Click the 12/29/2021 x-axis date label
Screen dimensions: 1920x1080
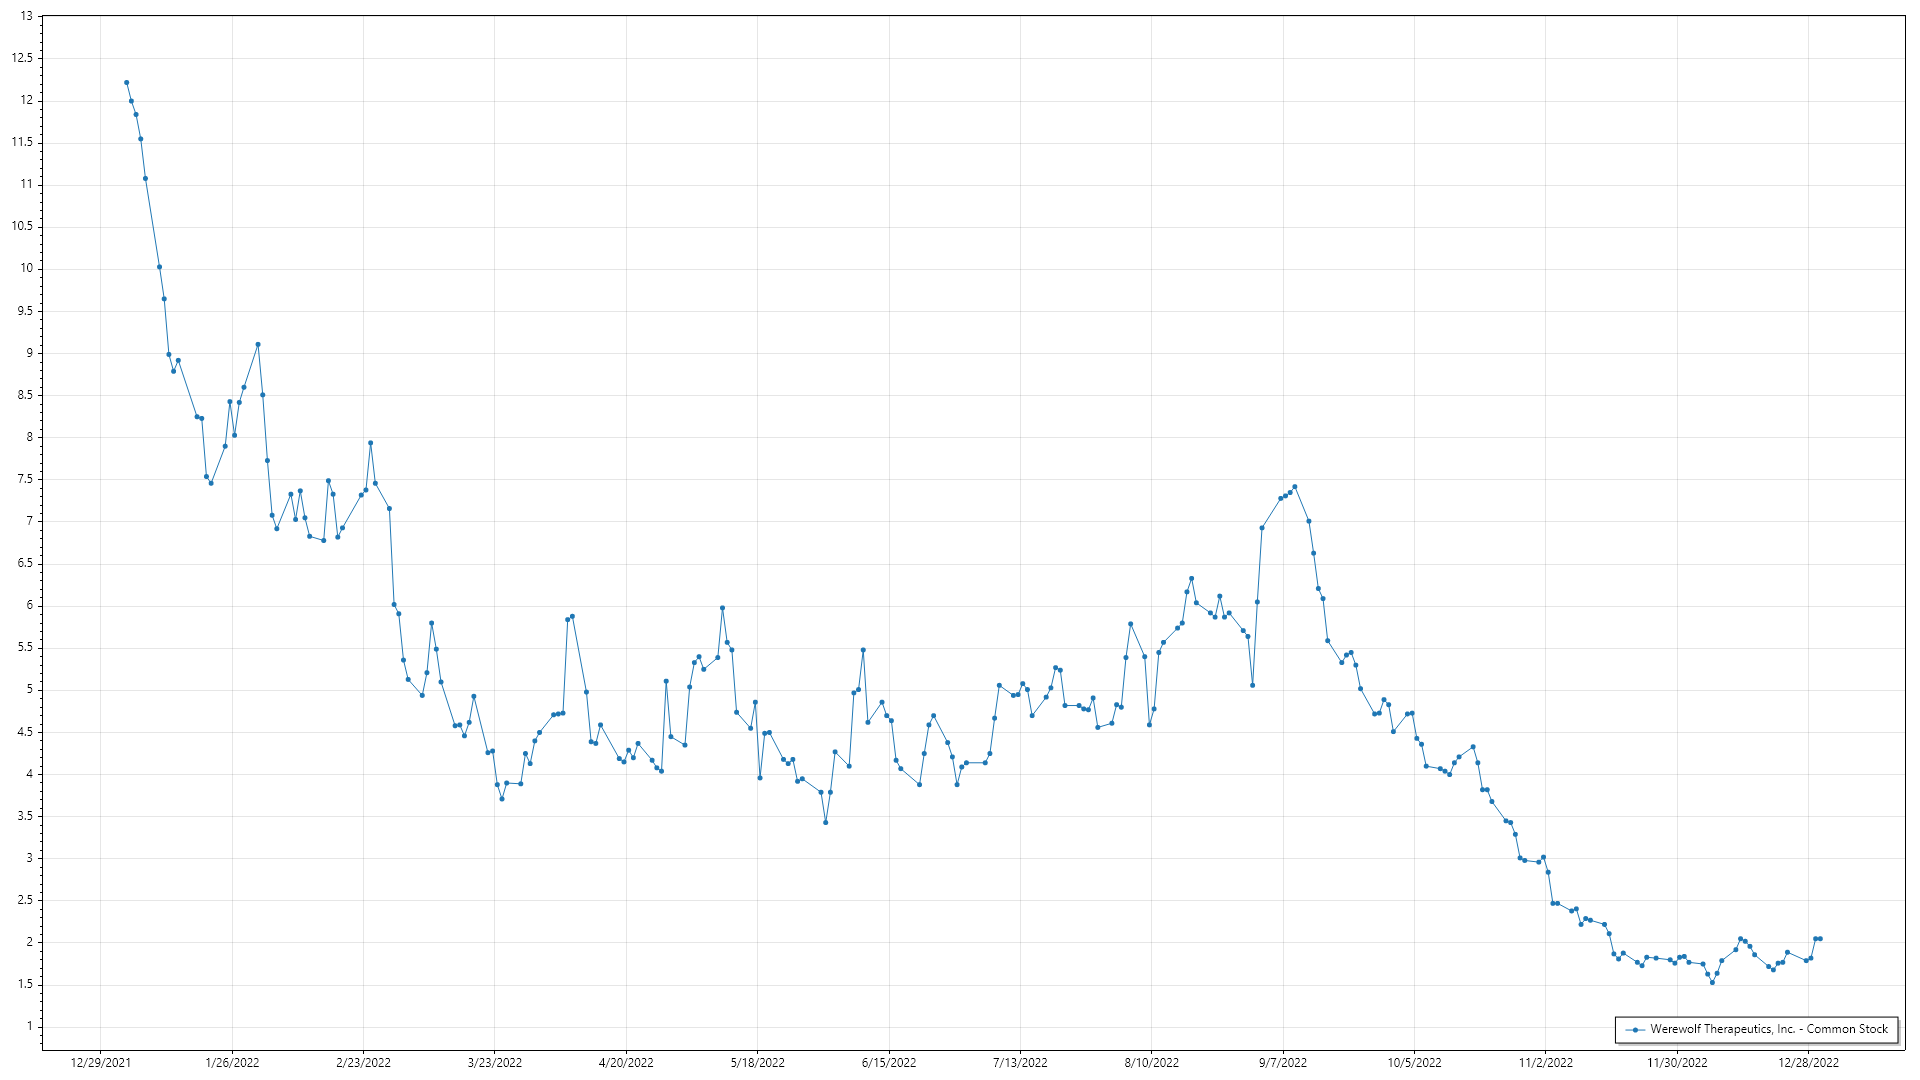101,1063
